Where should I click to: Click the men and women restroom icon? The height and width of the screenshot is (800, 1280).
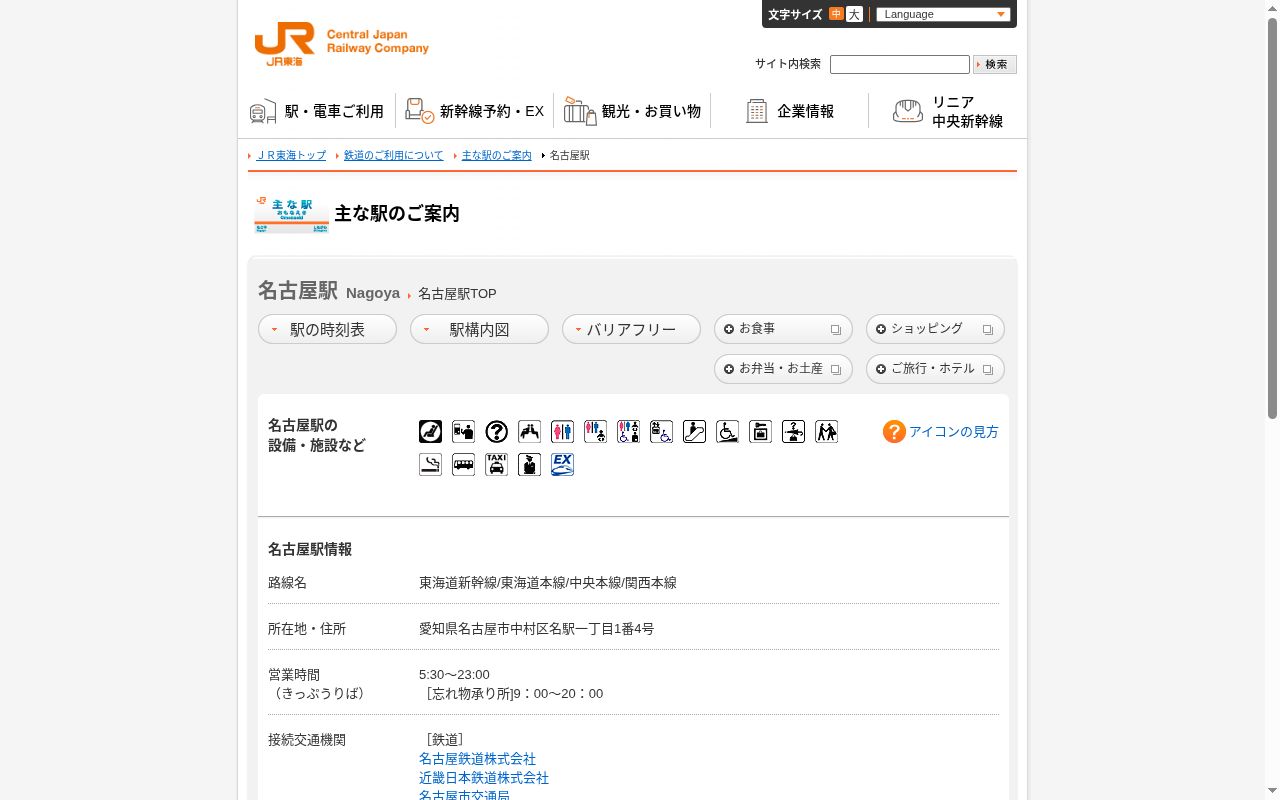pyautogui.click(x=562, y=432)
